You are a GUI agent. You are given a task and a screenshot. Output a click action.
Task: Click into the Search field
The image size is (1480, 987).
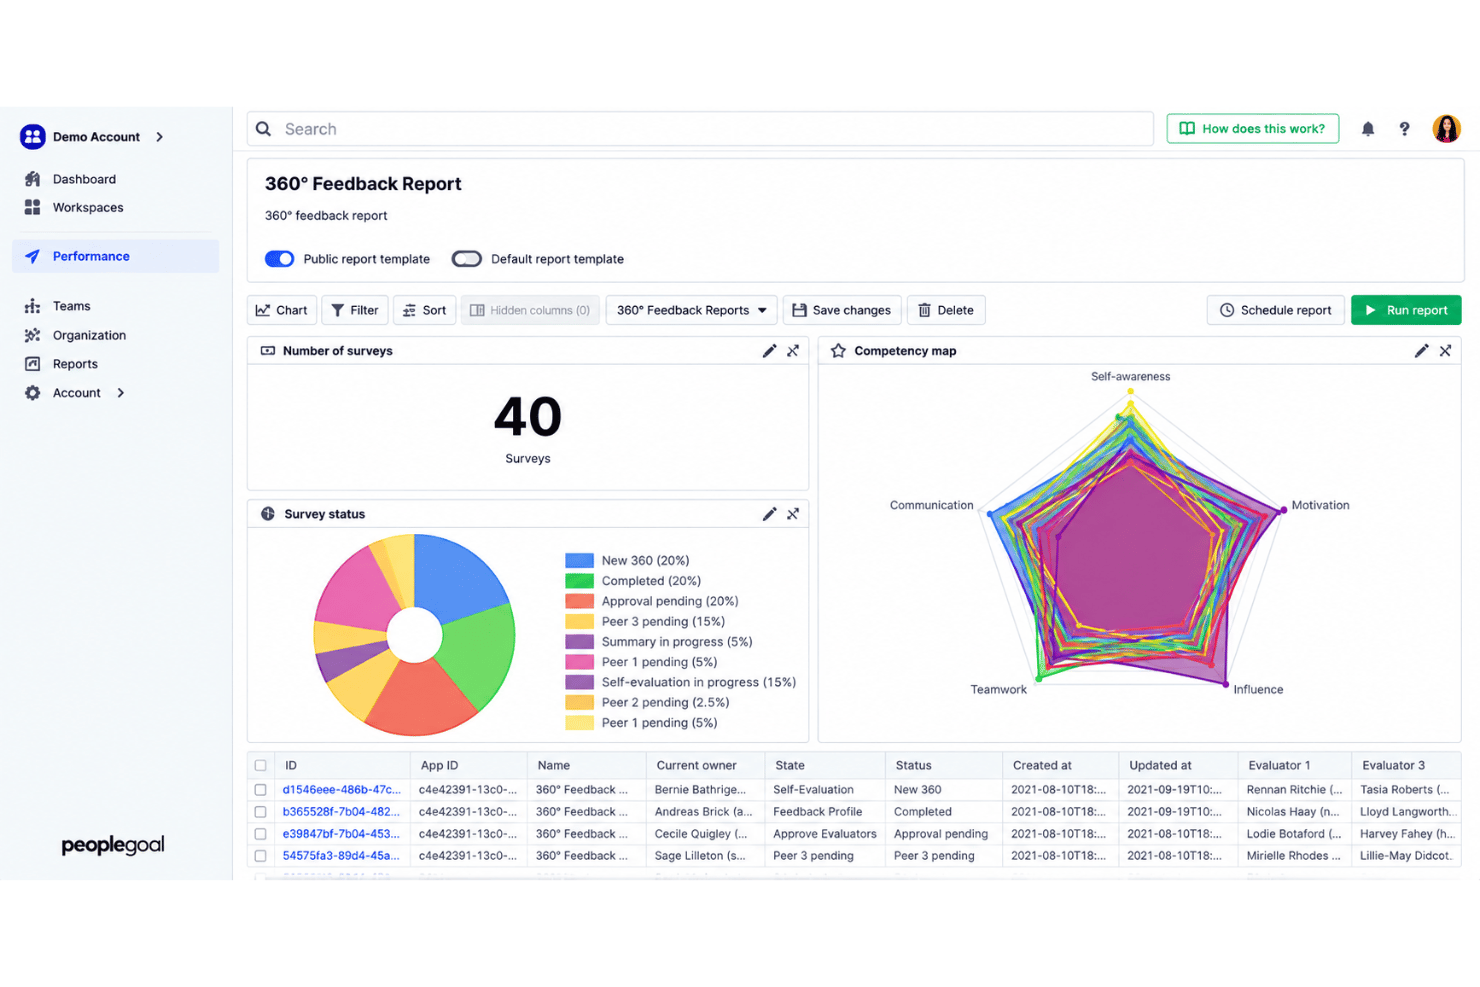(x=700, y=129)
